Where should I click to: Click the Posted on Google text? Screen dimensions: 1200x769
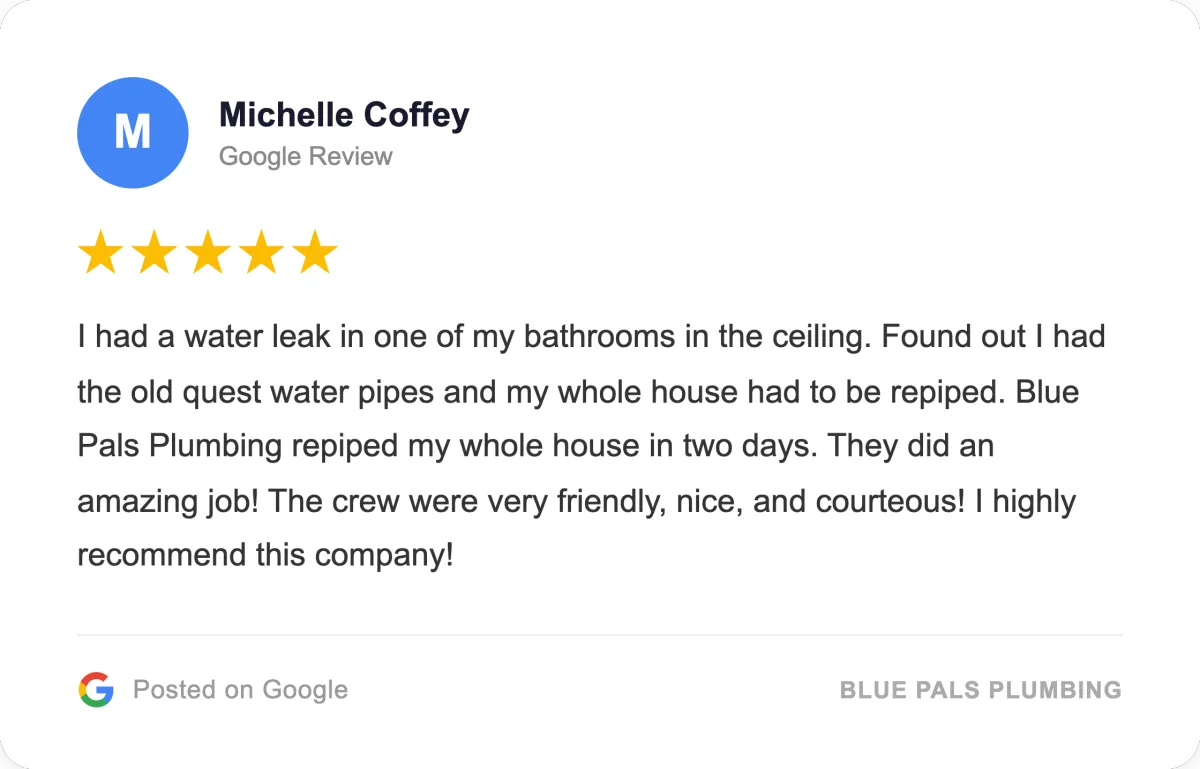240,690
